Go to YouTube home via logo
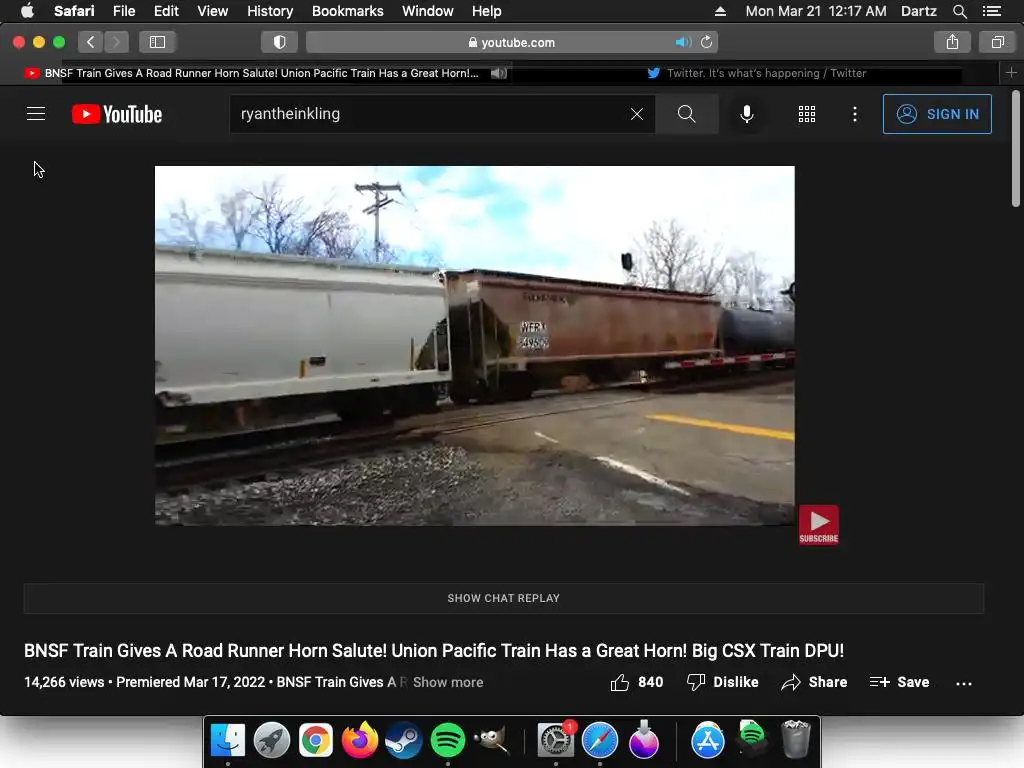The width and height of the screenshot is (1024, 768). [x=117, y=114]
